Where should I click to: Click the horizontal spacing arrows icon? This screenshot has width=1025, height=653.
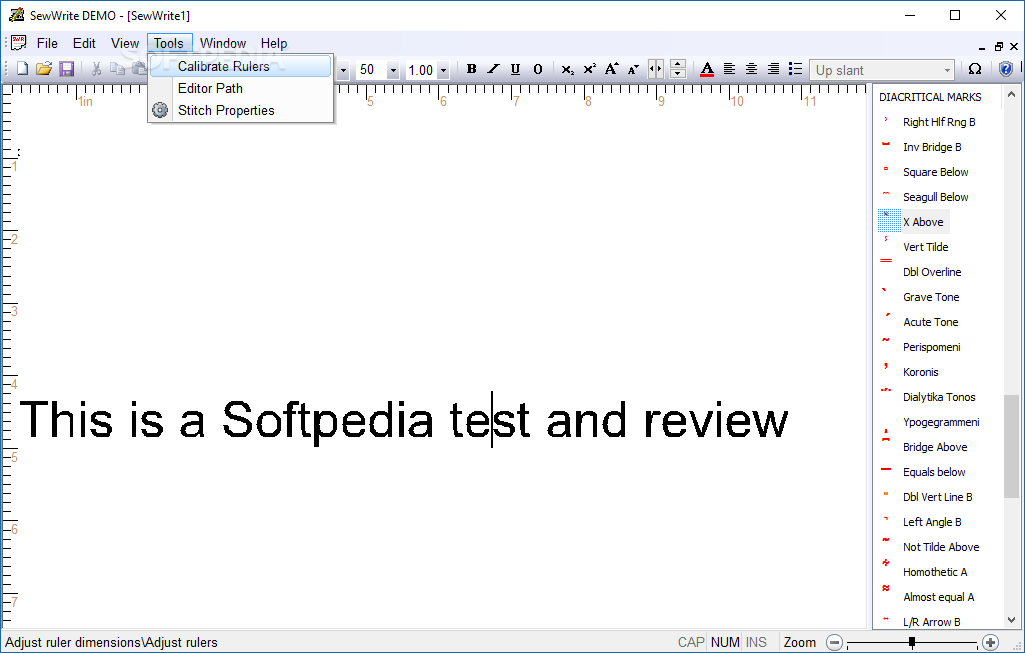(656, 69)
